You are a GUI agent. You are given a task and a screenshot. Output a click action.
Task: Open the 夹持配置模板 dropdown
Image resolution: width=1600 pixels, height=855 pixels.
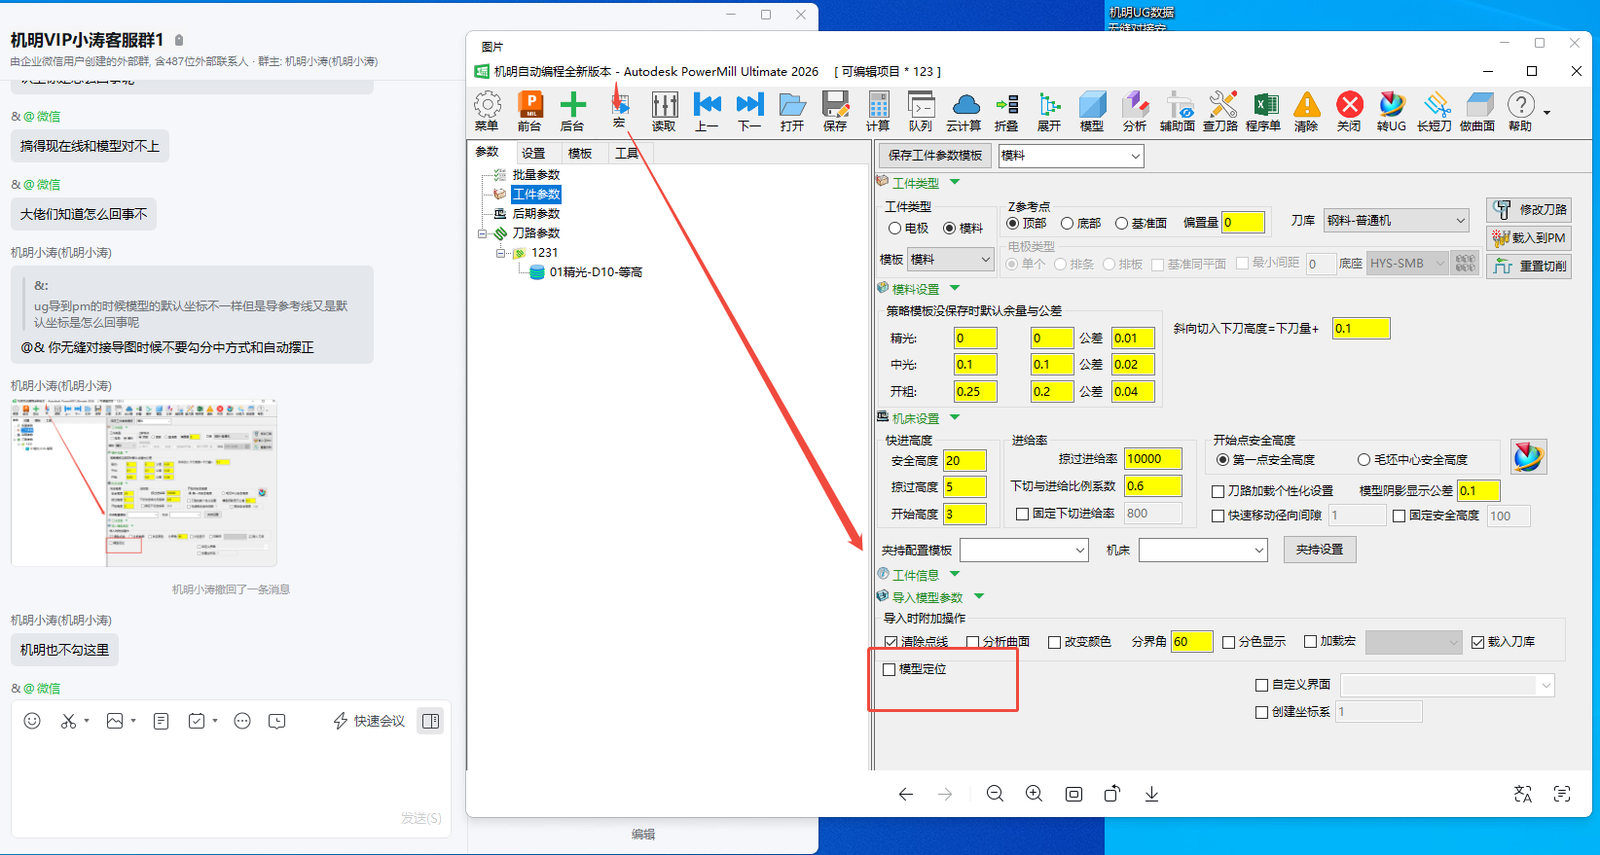[1024, 550]
